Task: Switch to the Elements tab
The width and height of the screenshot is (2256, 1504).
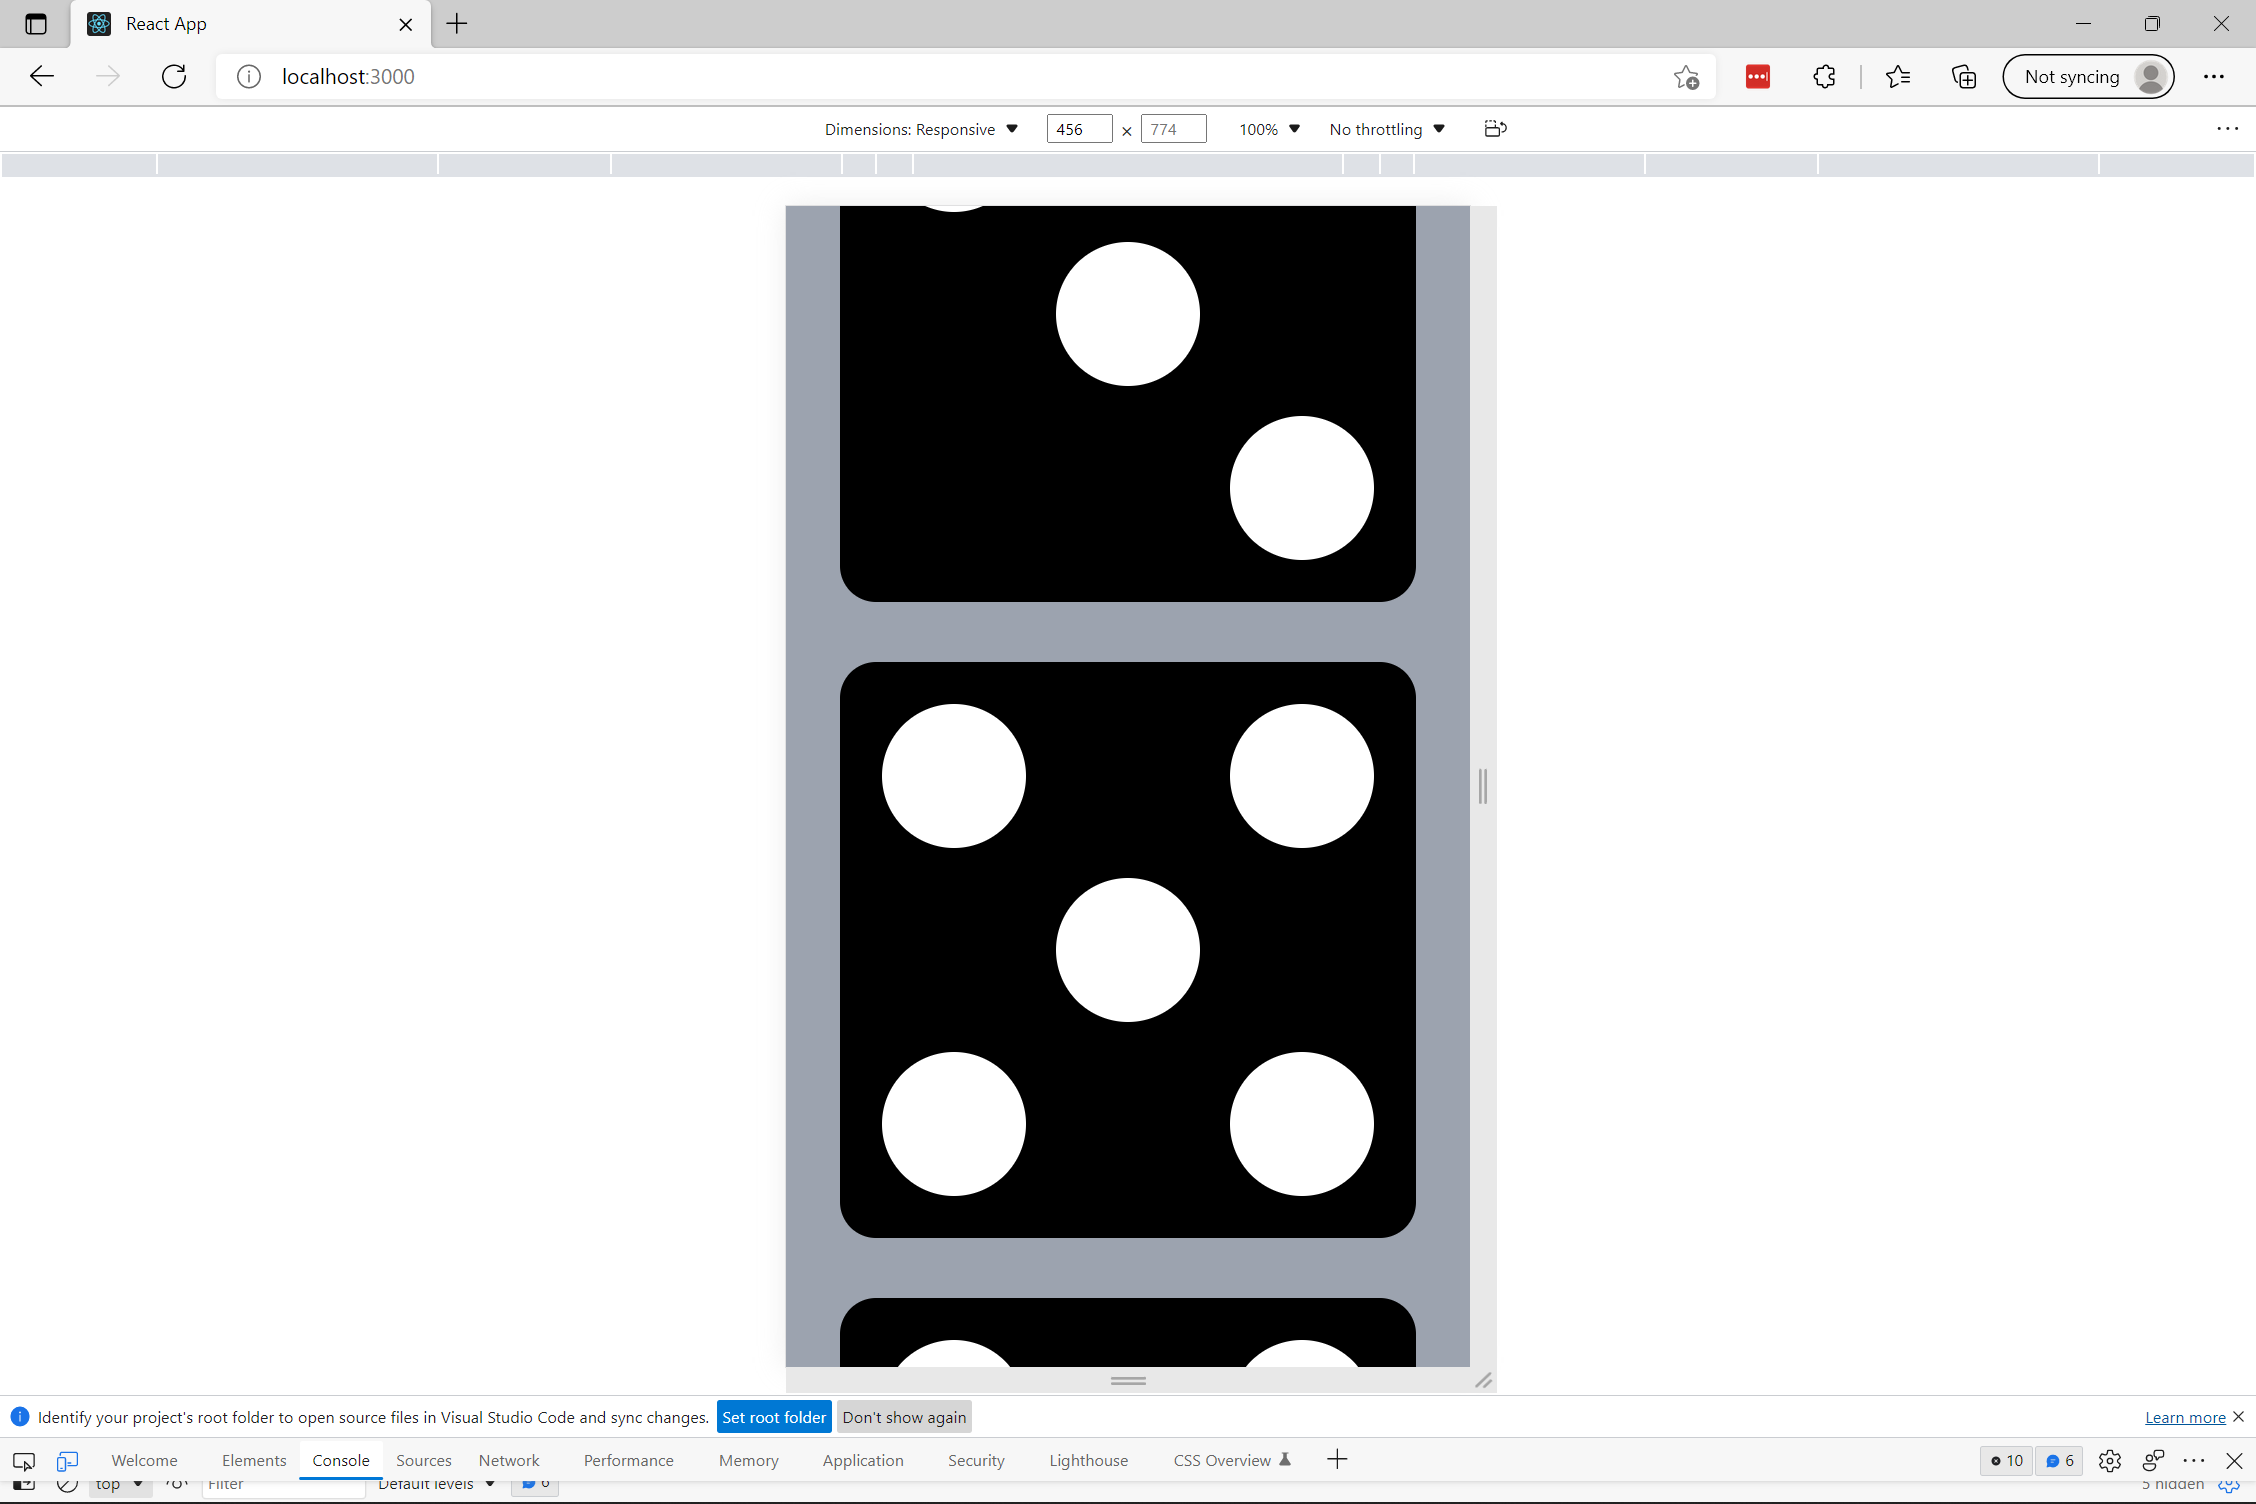Action: [x=254, y=1461]
